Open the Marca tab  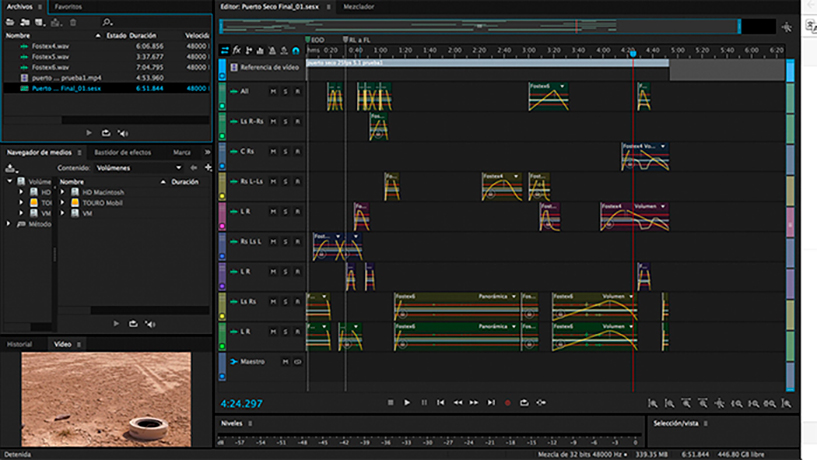pos(182,152)
